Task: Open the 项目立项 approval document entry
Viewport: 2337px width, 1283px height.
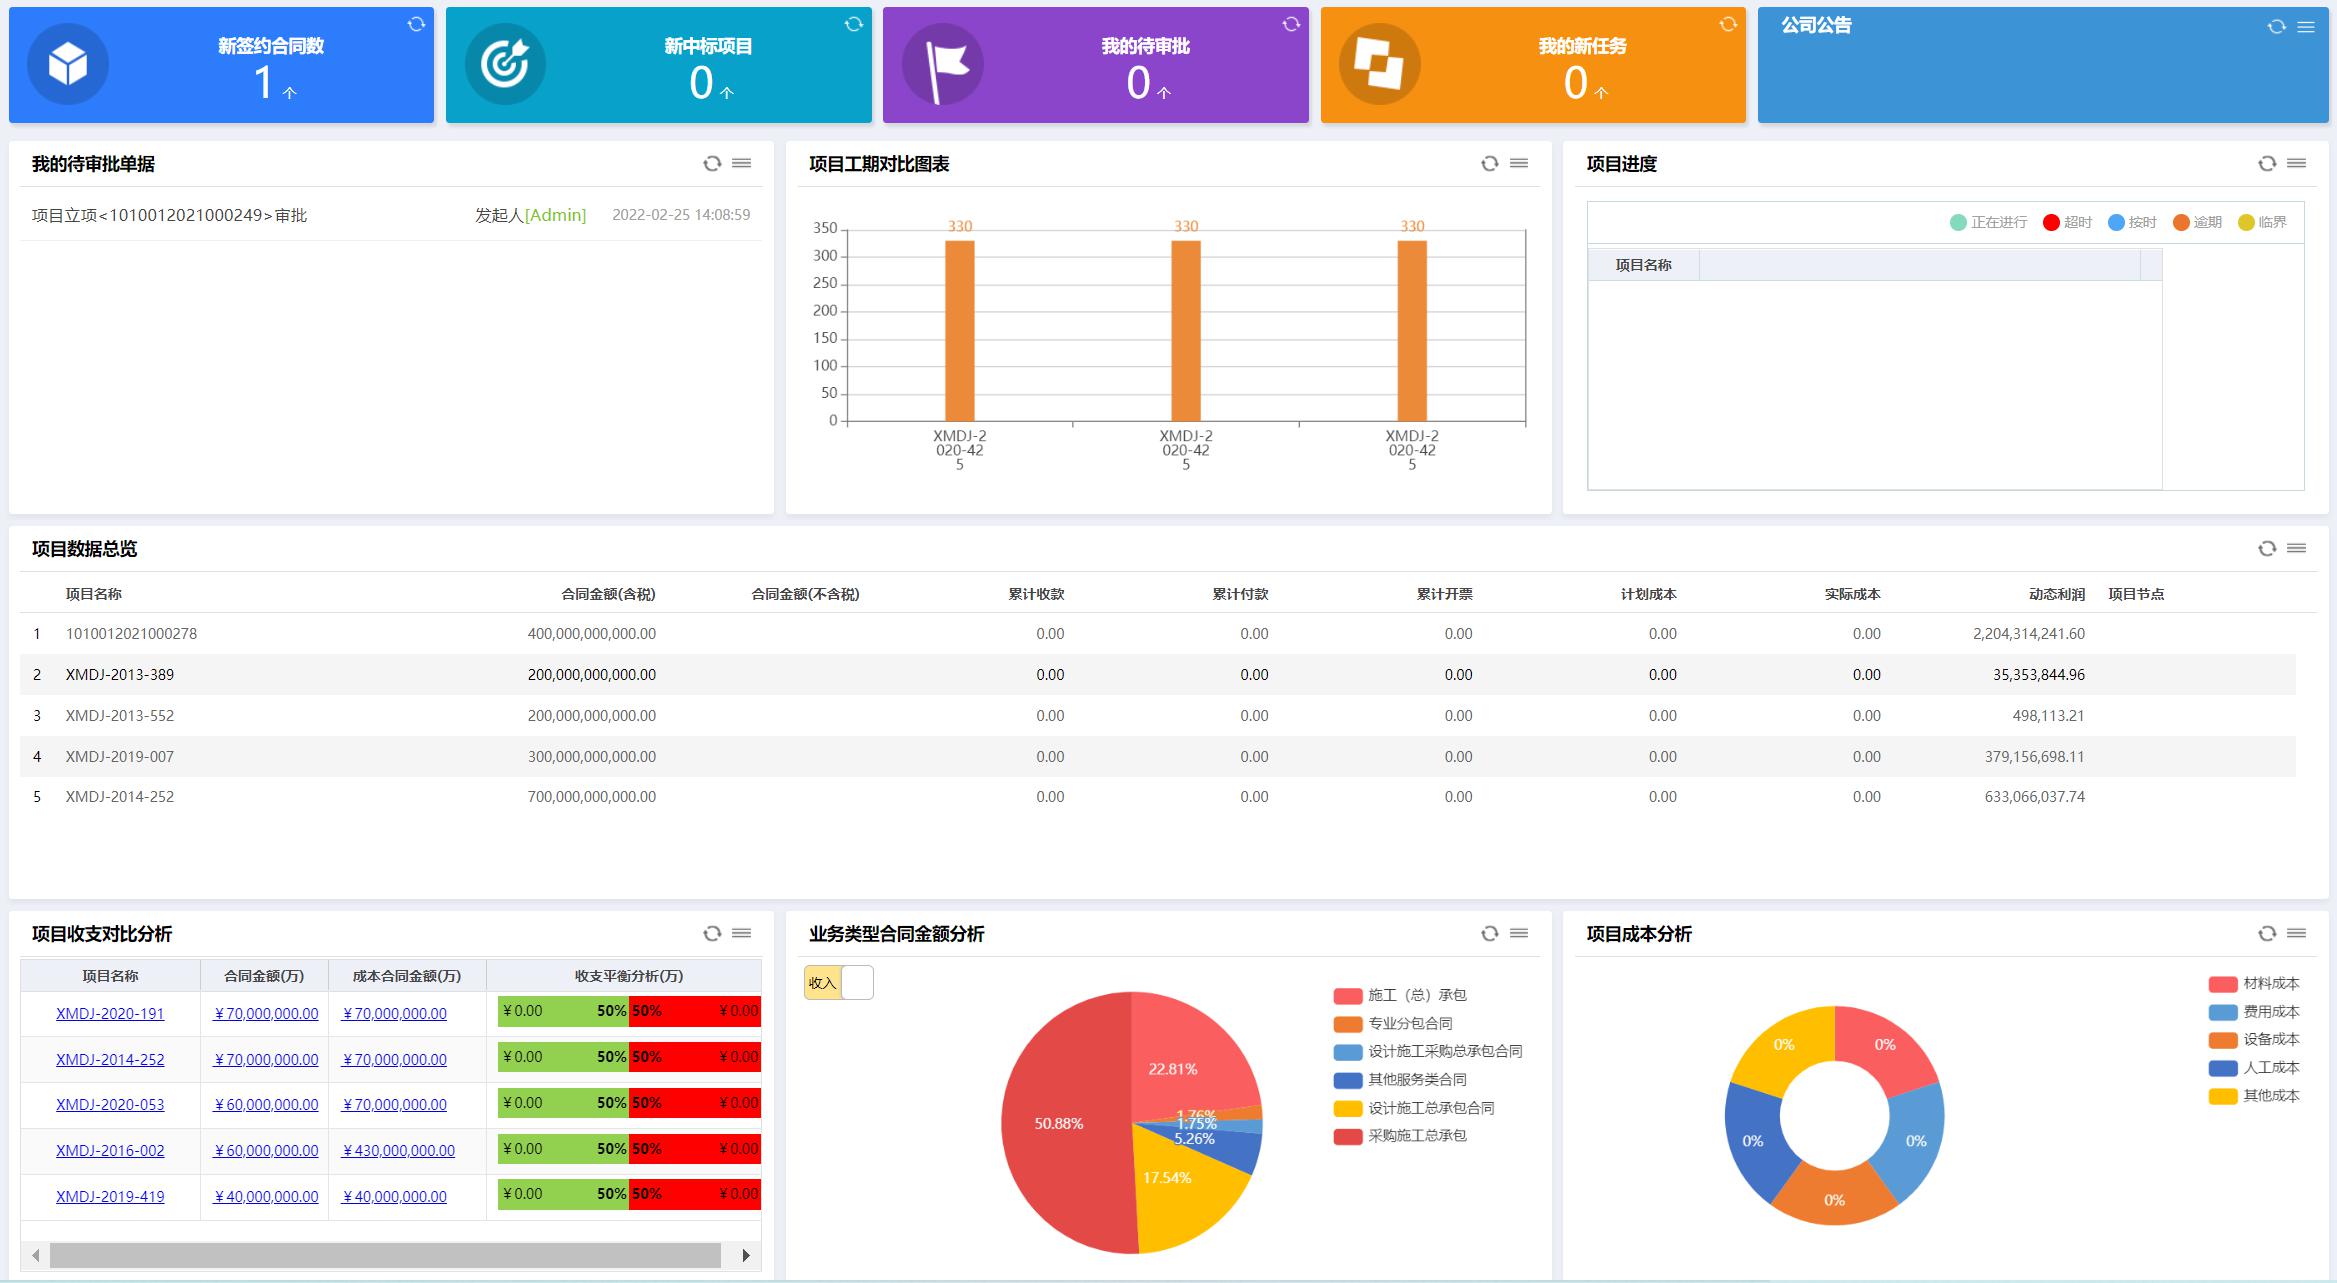Action: (169, 215)
